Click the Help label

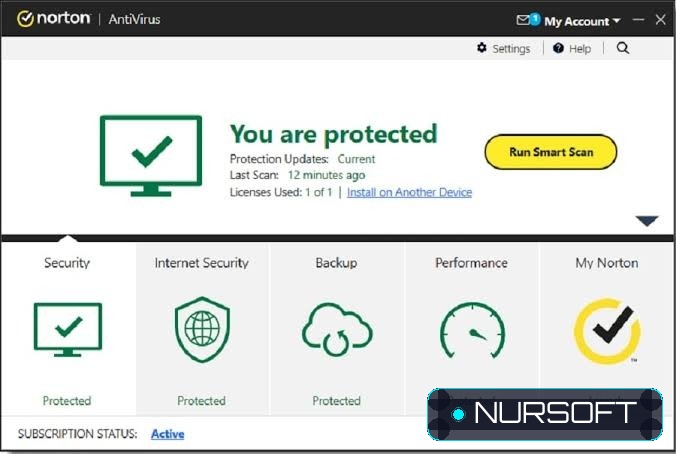(580, 49)
